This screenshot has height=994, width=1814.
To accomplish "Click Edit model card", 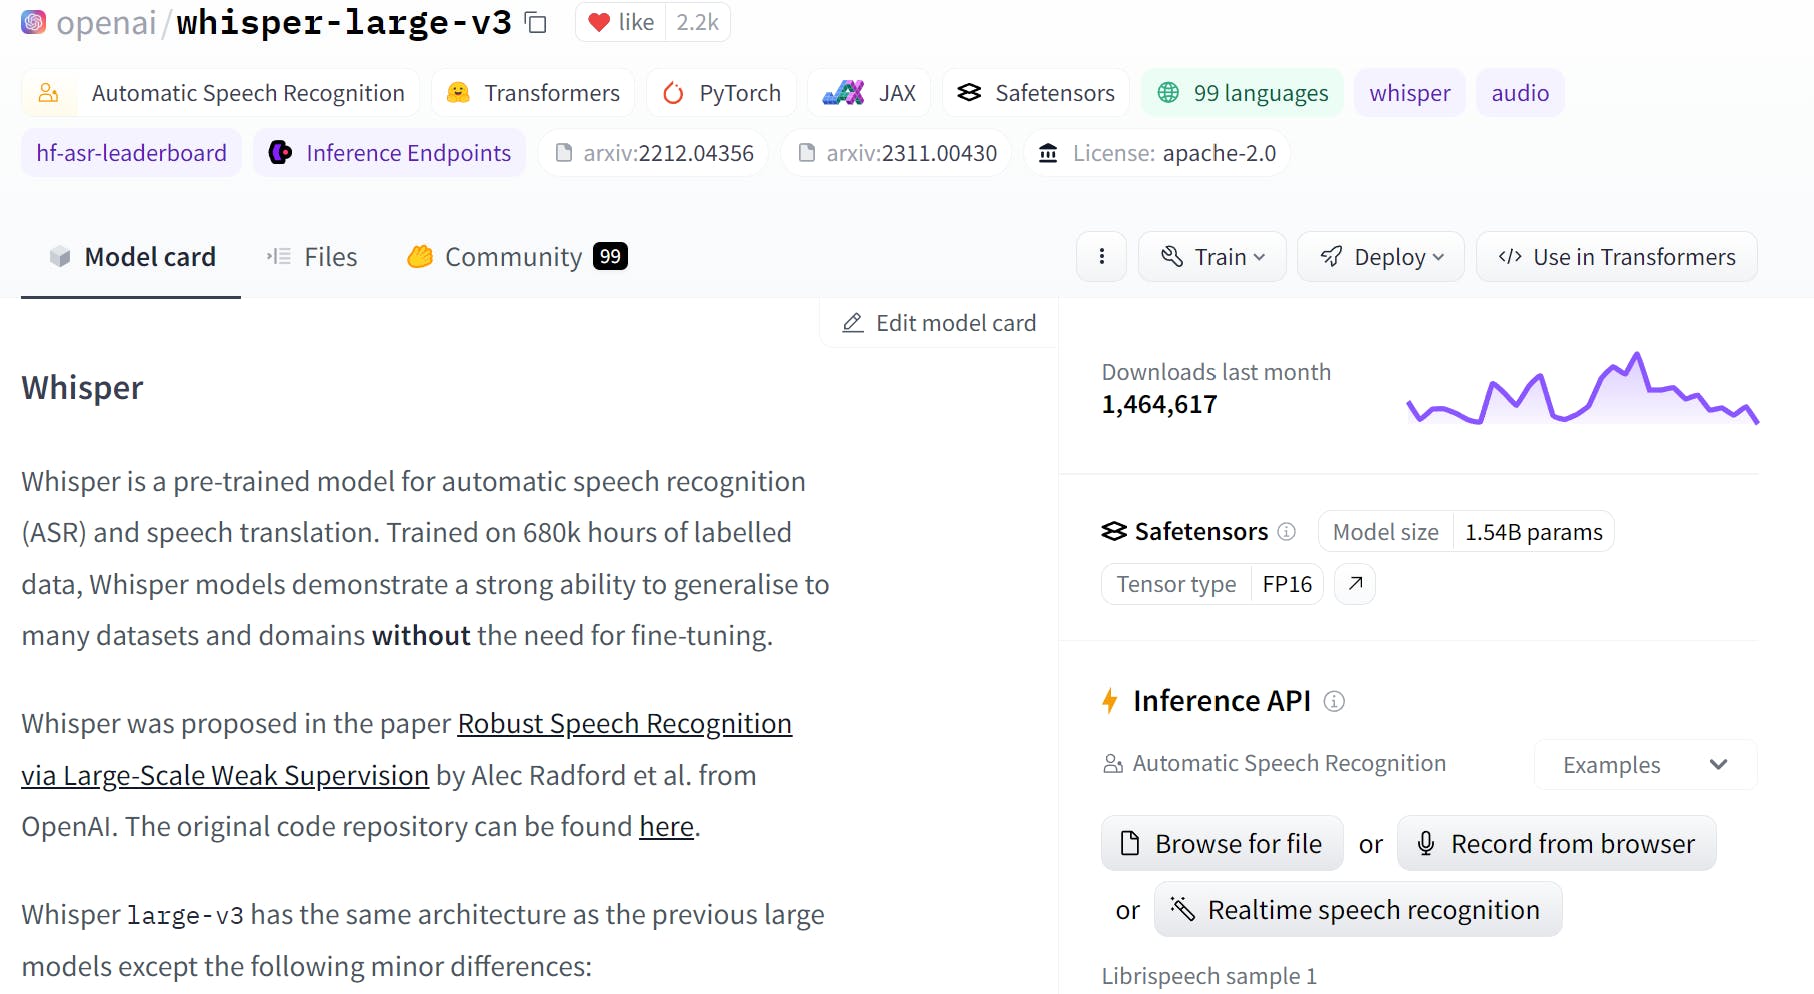I will click(x=939, y=323).
